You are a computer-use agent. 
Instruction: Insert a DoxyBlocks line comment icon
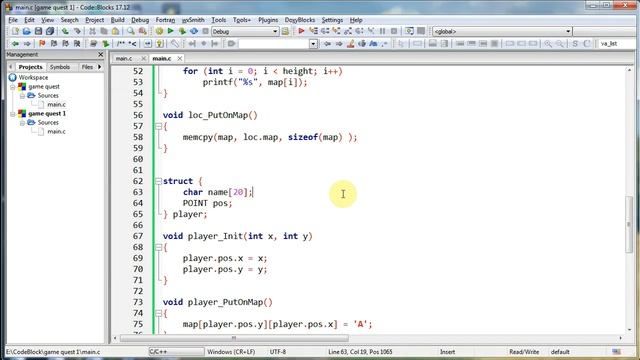[x=132, y=44]
